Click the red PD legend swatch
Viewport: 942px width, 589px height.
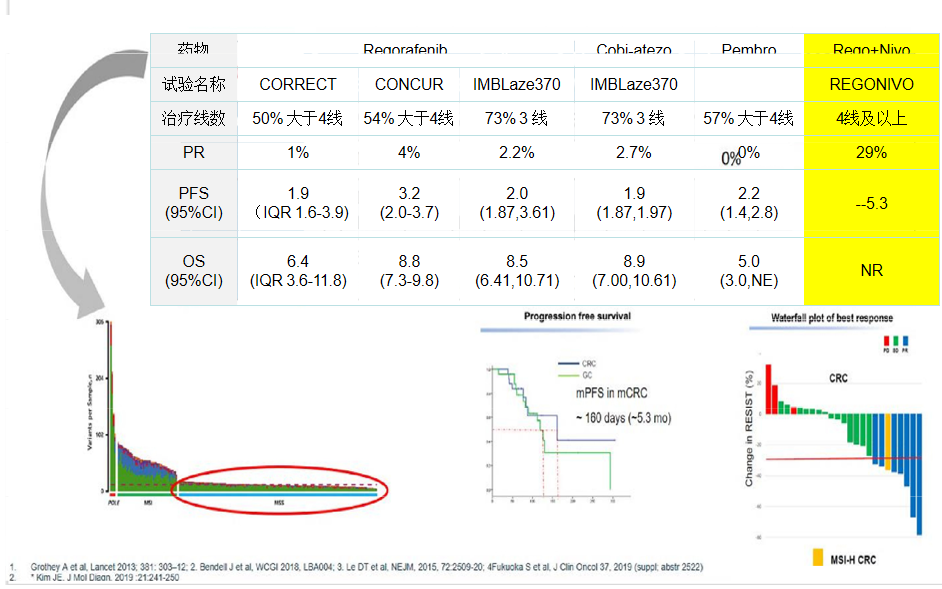click(x=886, y=341)
